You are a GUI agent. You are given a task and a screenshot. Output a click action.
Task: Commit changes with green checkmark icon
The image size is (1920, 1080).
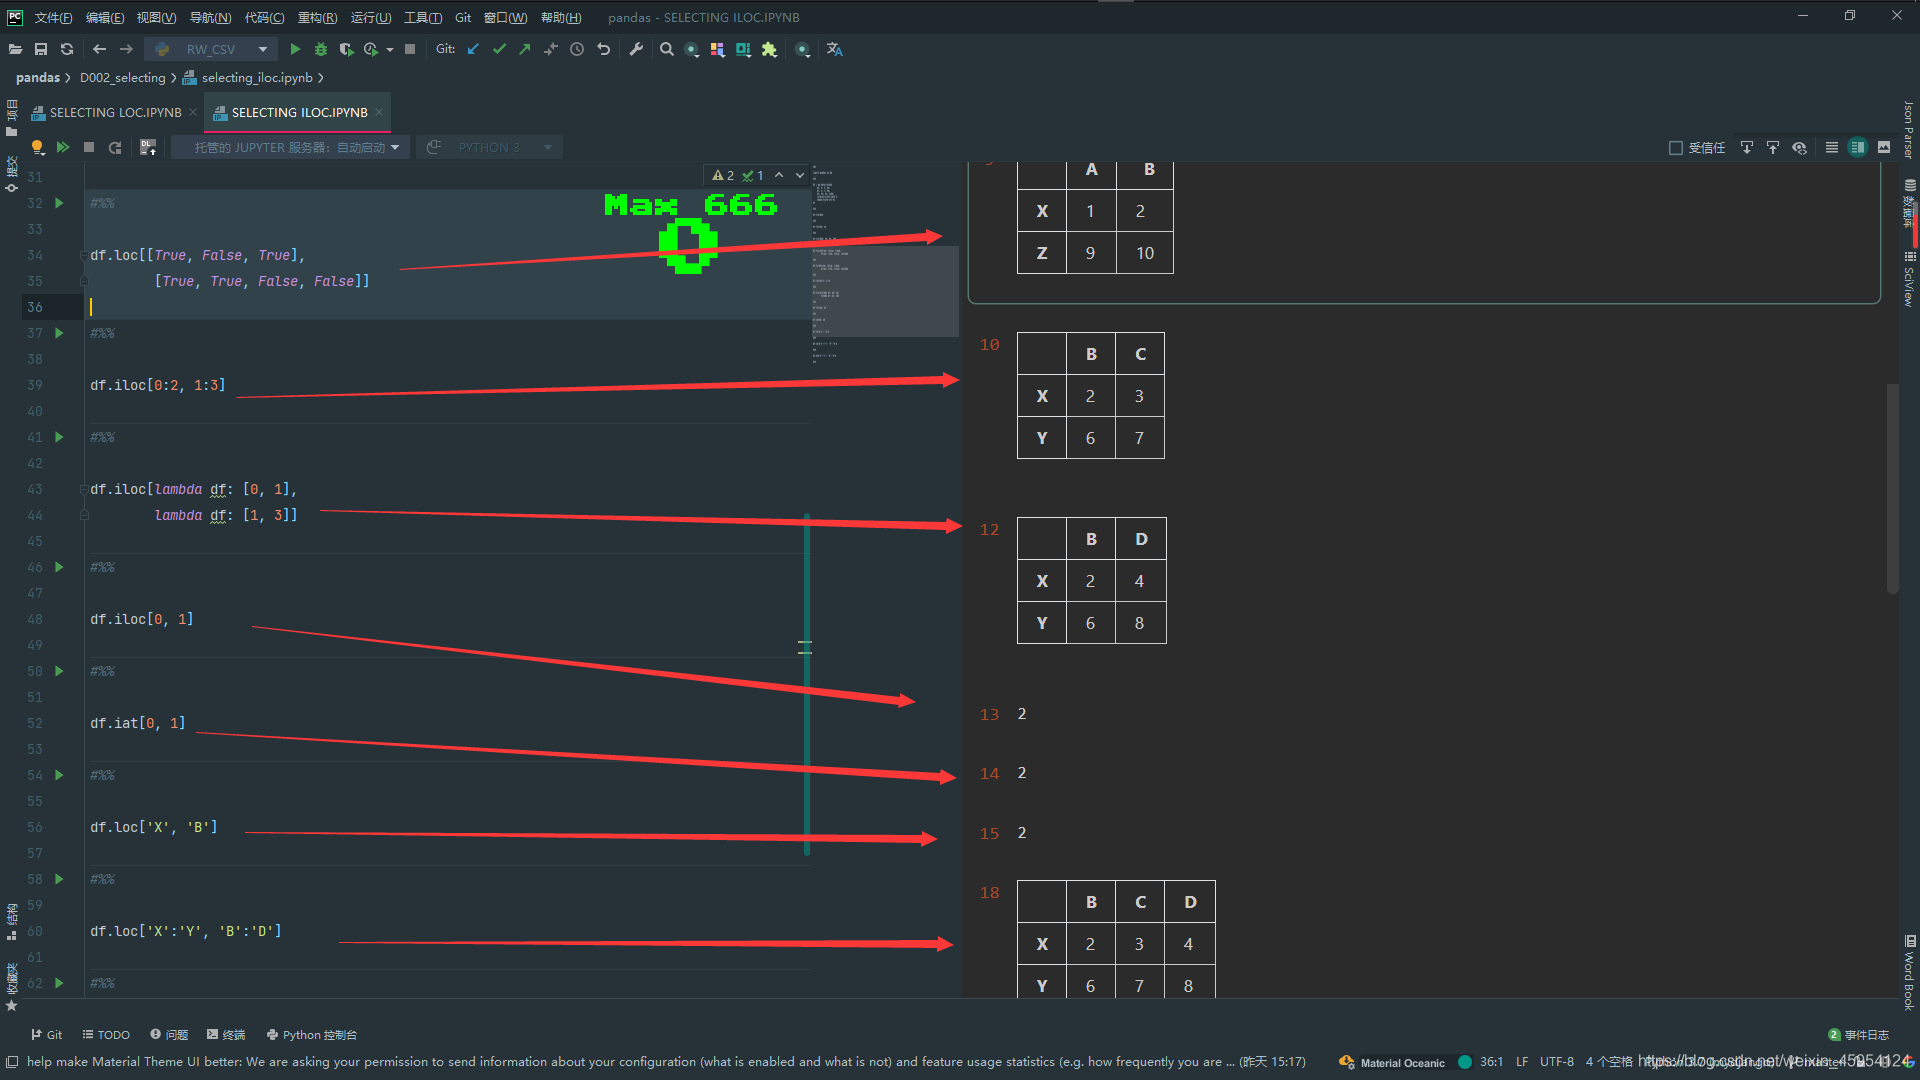pos(499,49)
